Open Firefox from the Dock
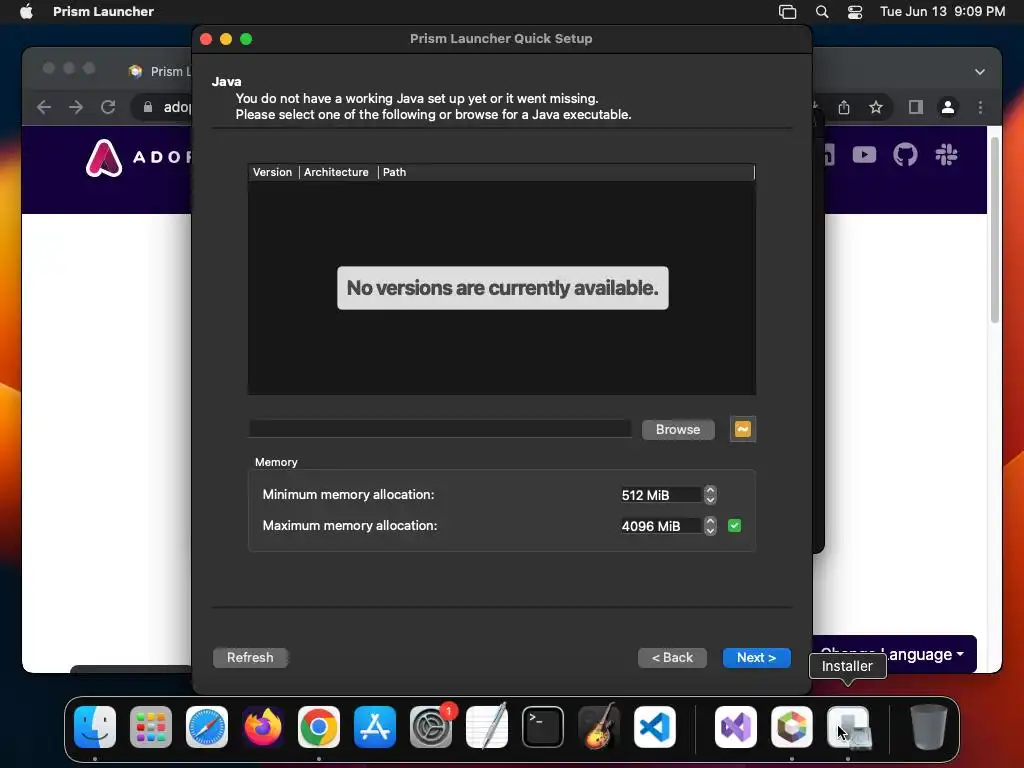This screenshot has height=768, width=1024. (x=263, y=727)
